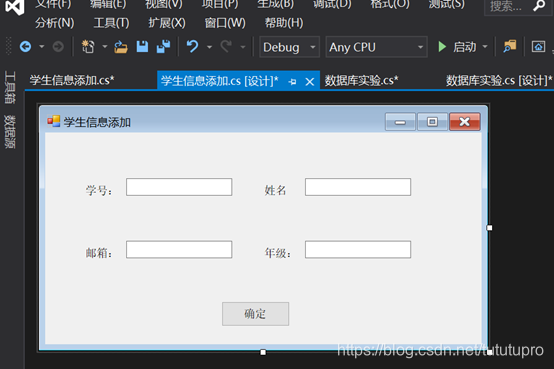Select the 年级: label on the form

click(x=278, y=253)
